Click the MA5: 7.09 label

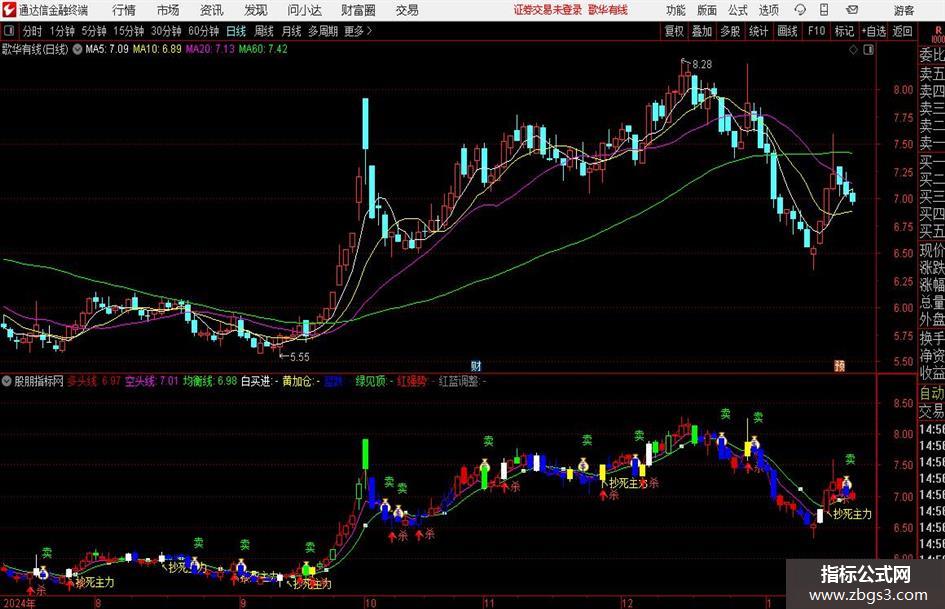tap(107, 49)
